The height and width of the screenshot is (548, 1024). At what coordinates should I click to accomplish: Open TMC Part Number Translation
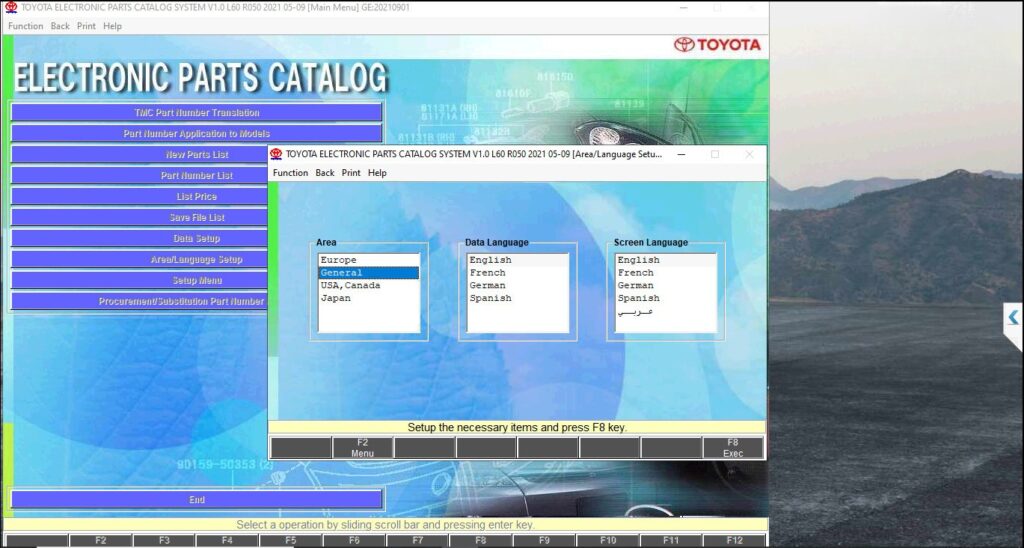pos(197,112)
